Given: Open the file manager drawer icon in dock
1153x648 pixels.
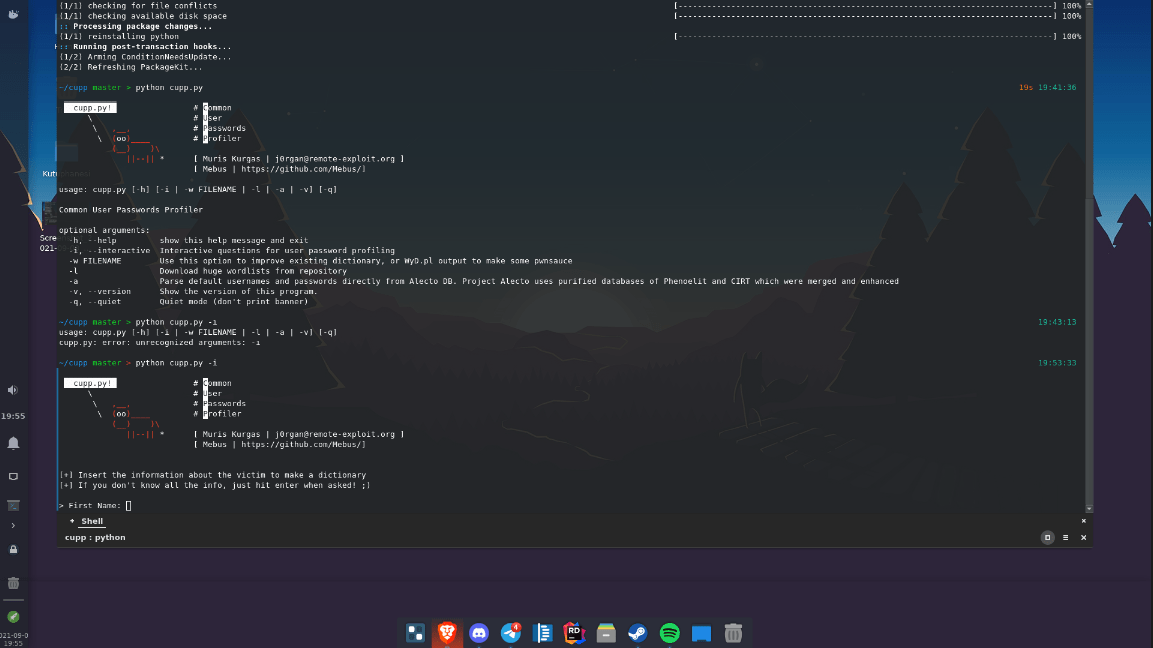Looking at the screenshot, I should click(606, 633).
